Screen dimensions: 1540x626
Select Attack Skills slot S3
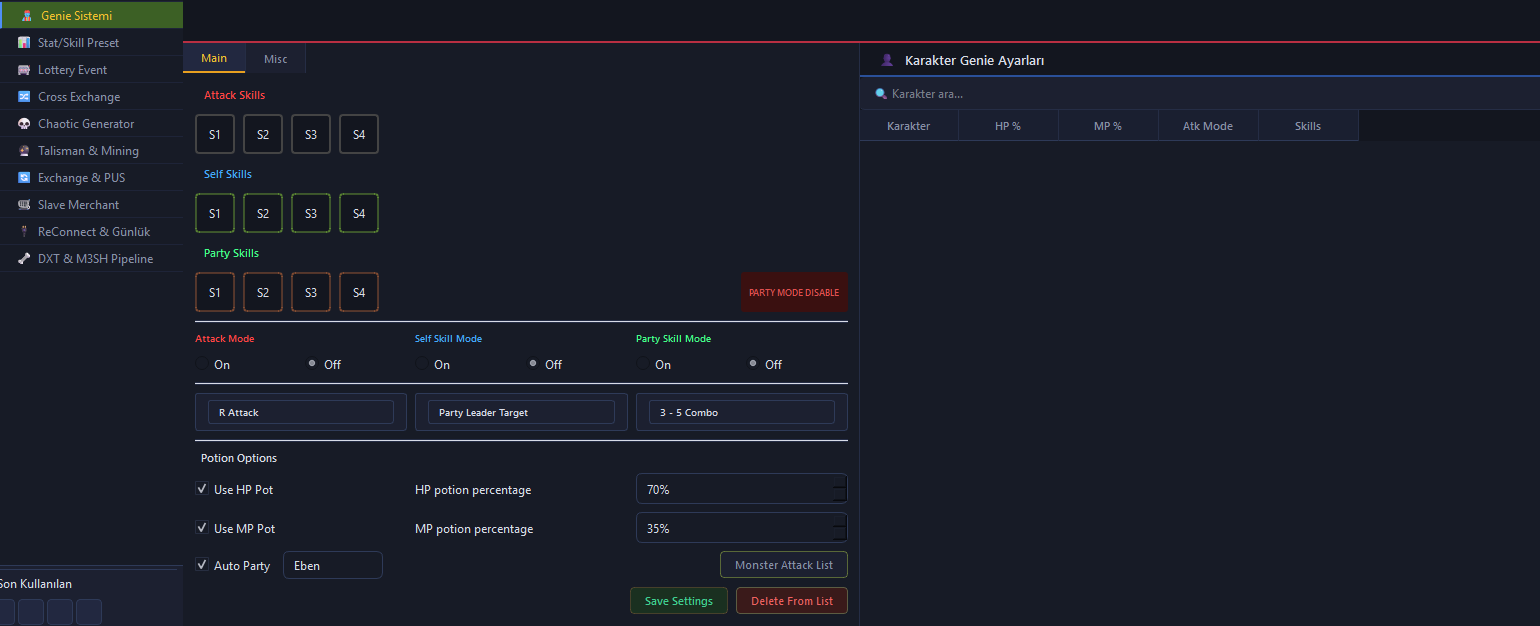[x=311, y=134]
